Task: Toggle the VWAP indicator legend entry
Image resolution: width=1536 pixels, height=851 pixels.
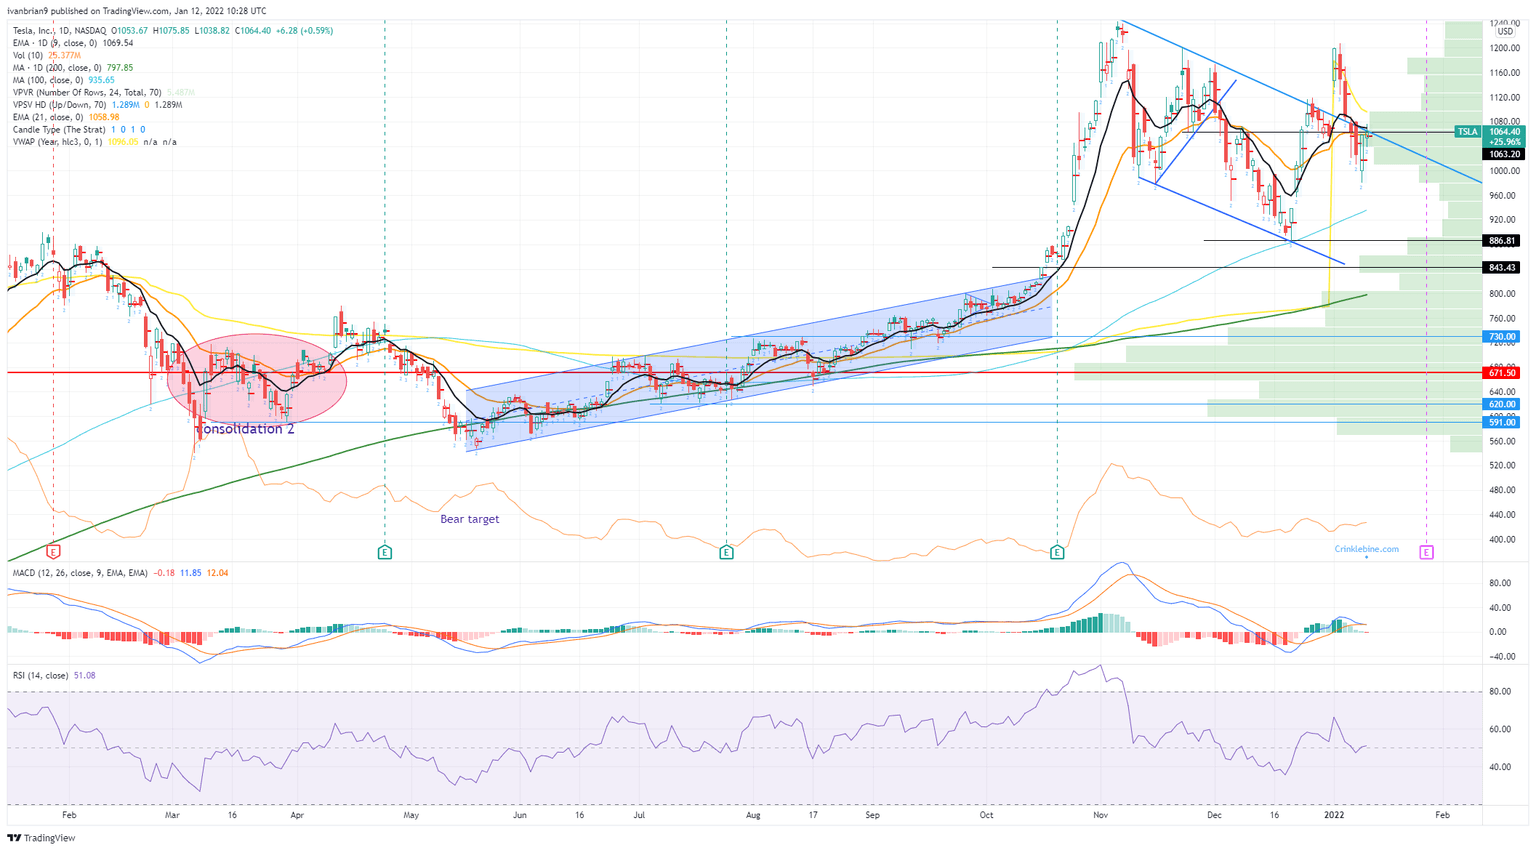Action: pos(94,142)
